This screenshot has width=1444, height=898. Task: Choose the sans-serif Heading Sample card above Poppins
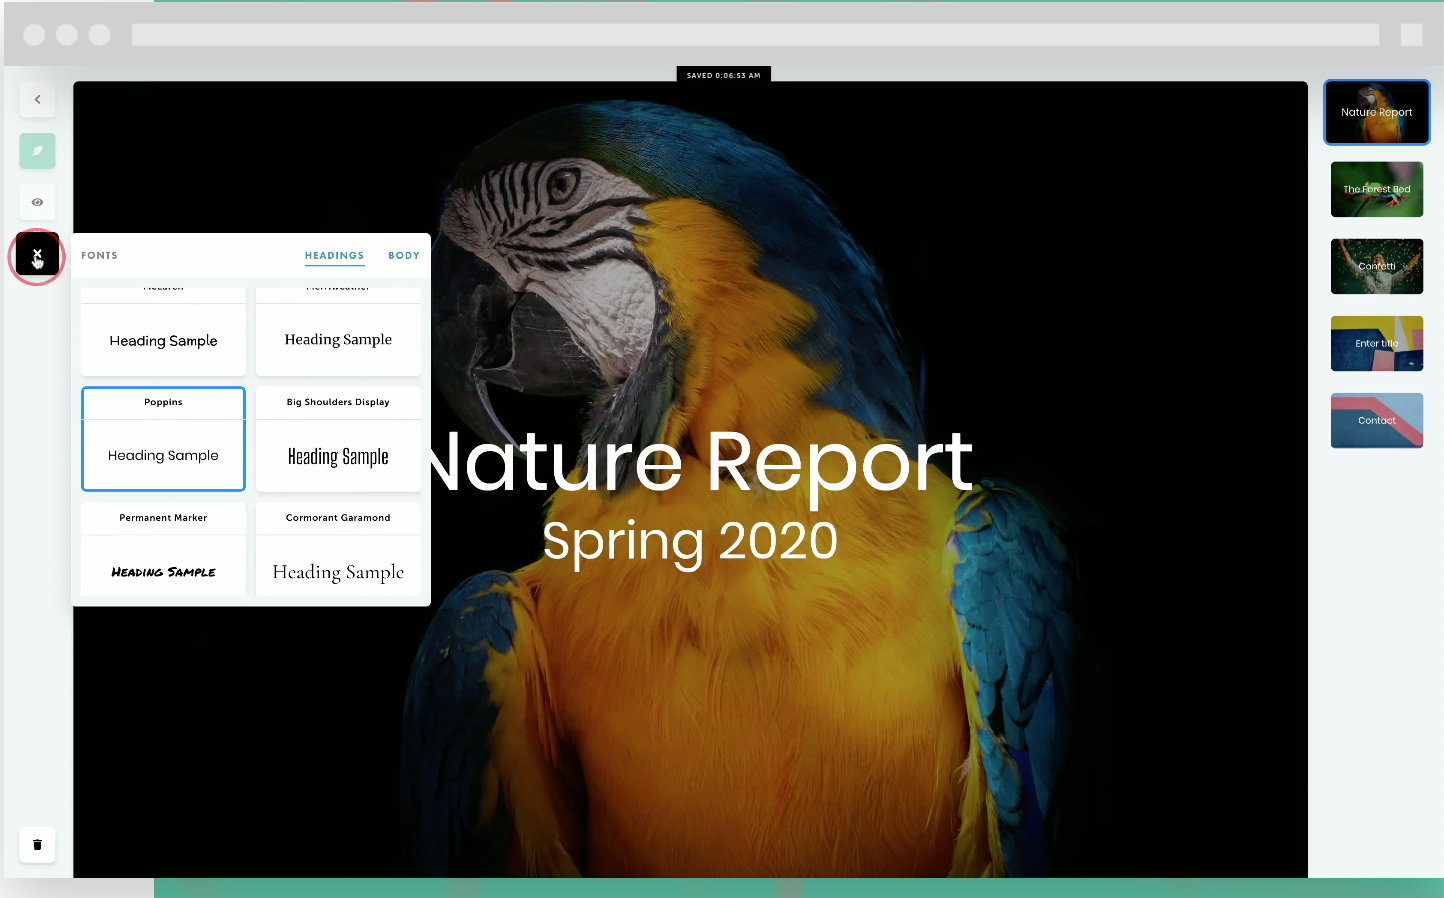pos(163,332)
